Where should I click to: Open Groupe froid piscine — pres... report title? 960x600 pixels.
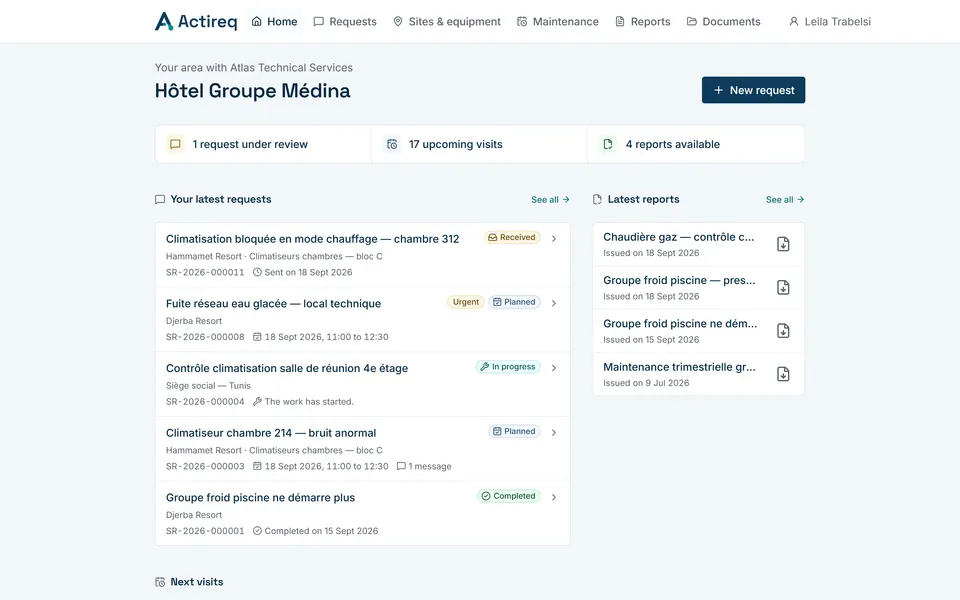pyautogui.click(x=679, y=280)
